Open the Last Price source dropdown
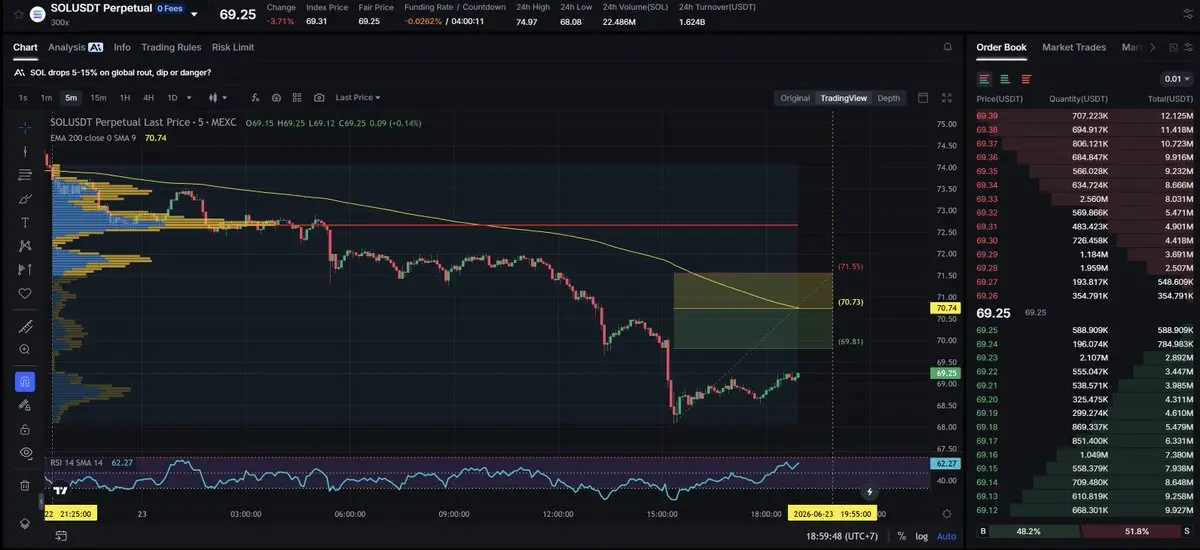The height and width of the screenshot is (550, 1200). pyautogui.click(x=358, y=98)
